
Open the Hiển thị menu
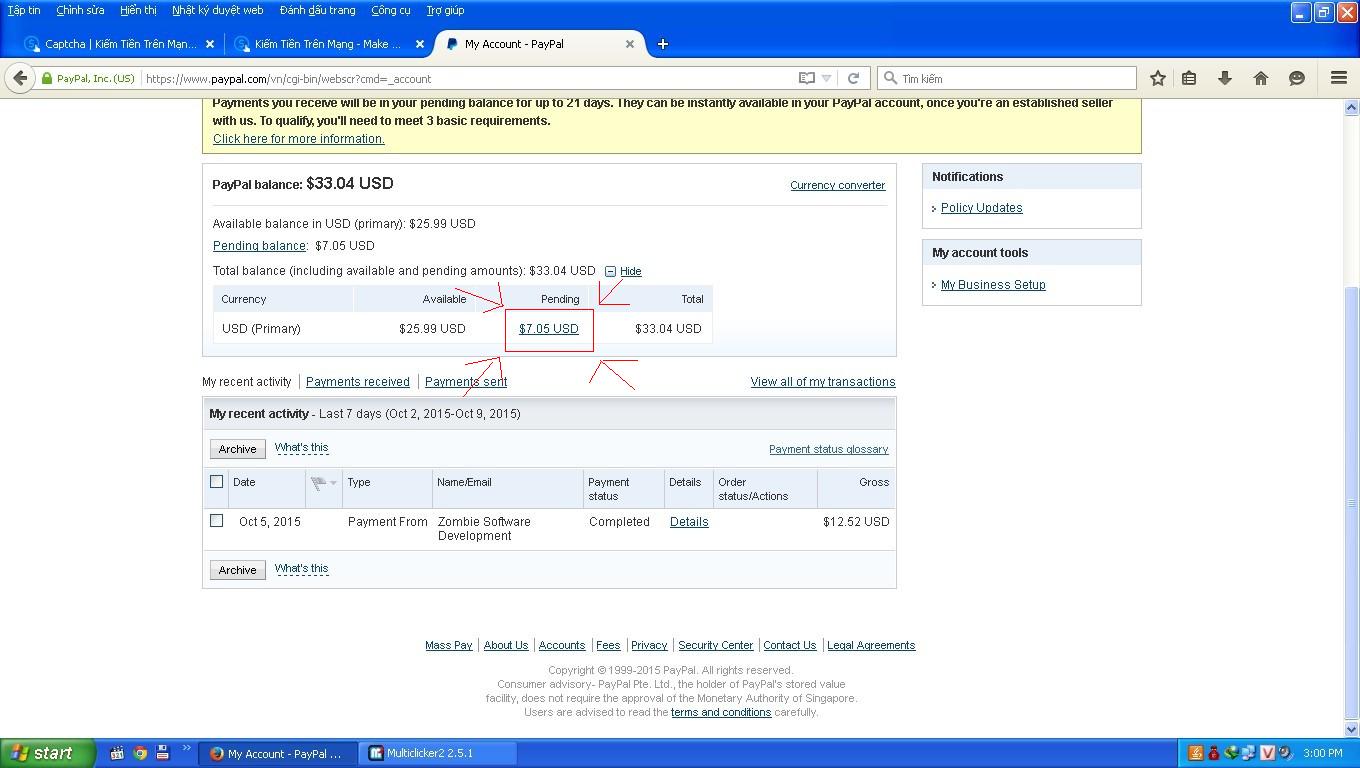click(138, 10)
